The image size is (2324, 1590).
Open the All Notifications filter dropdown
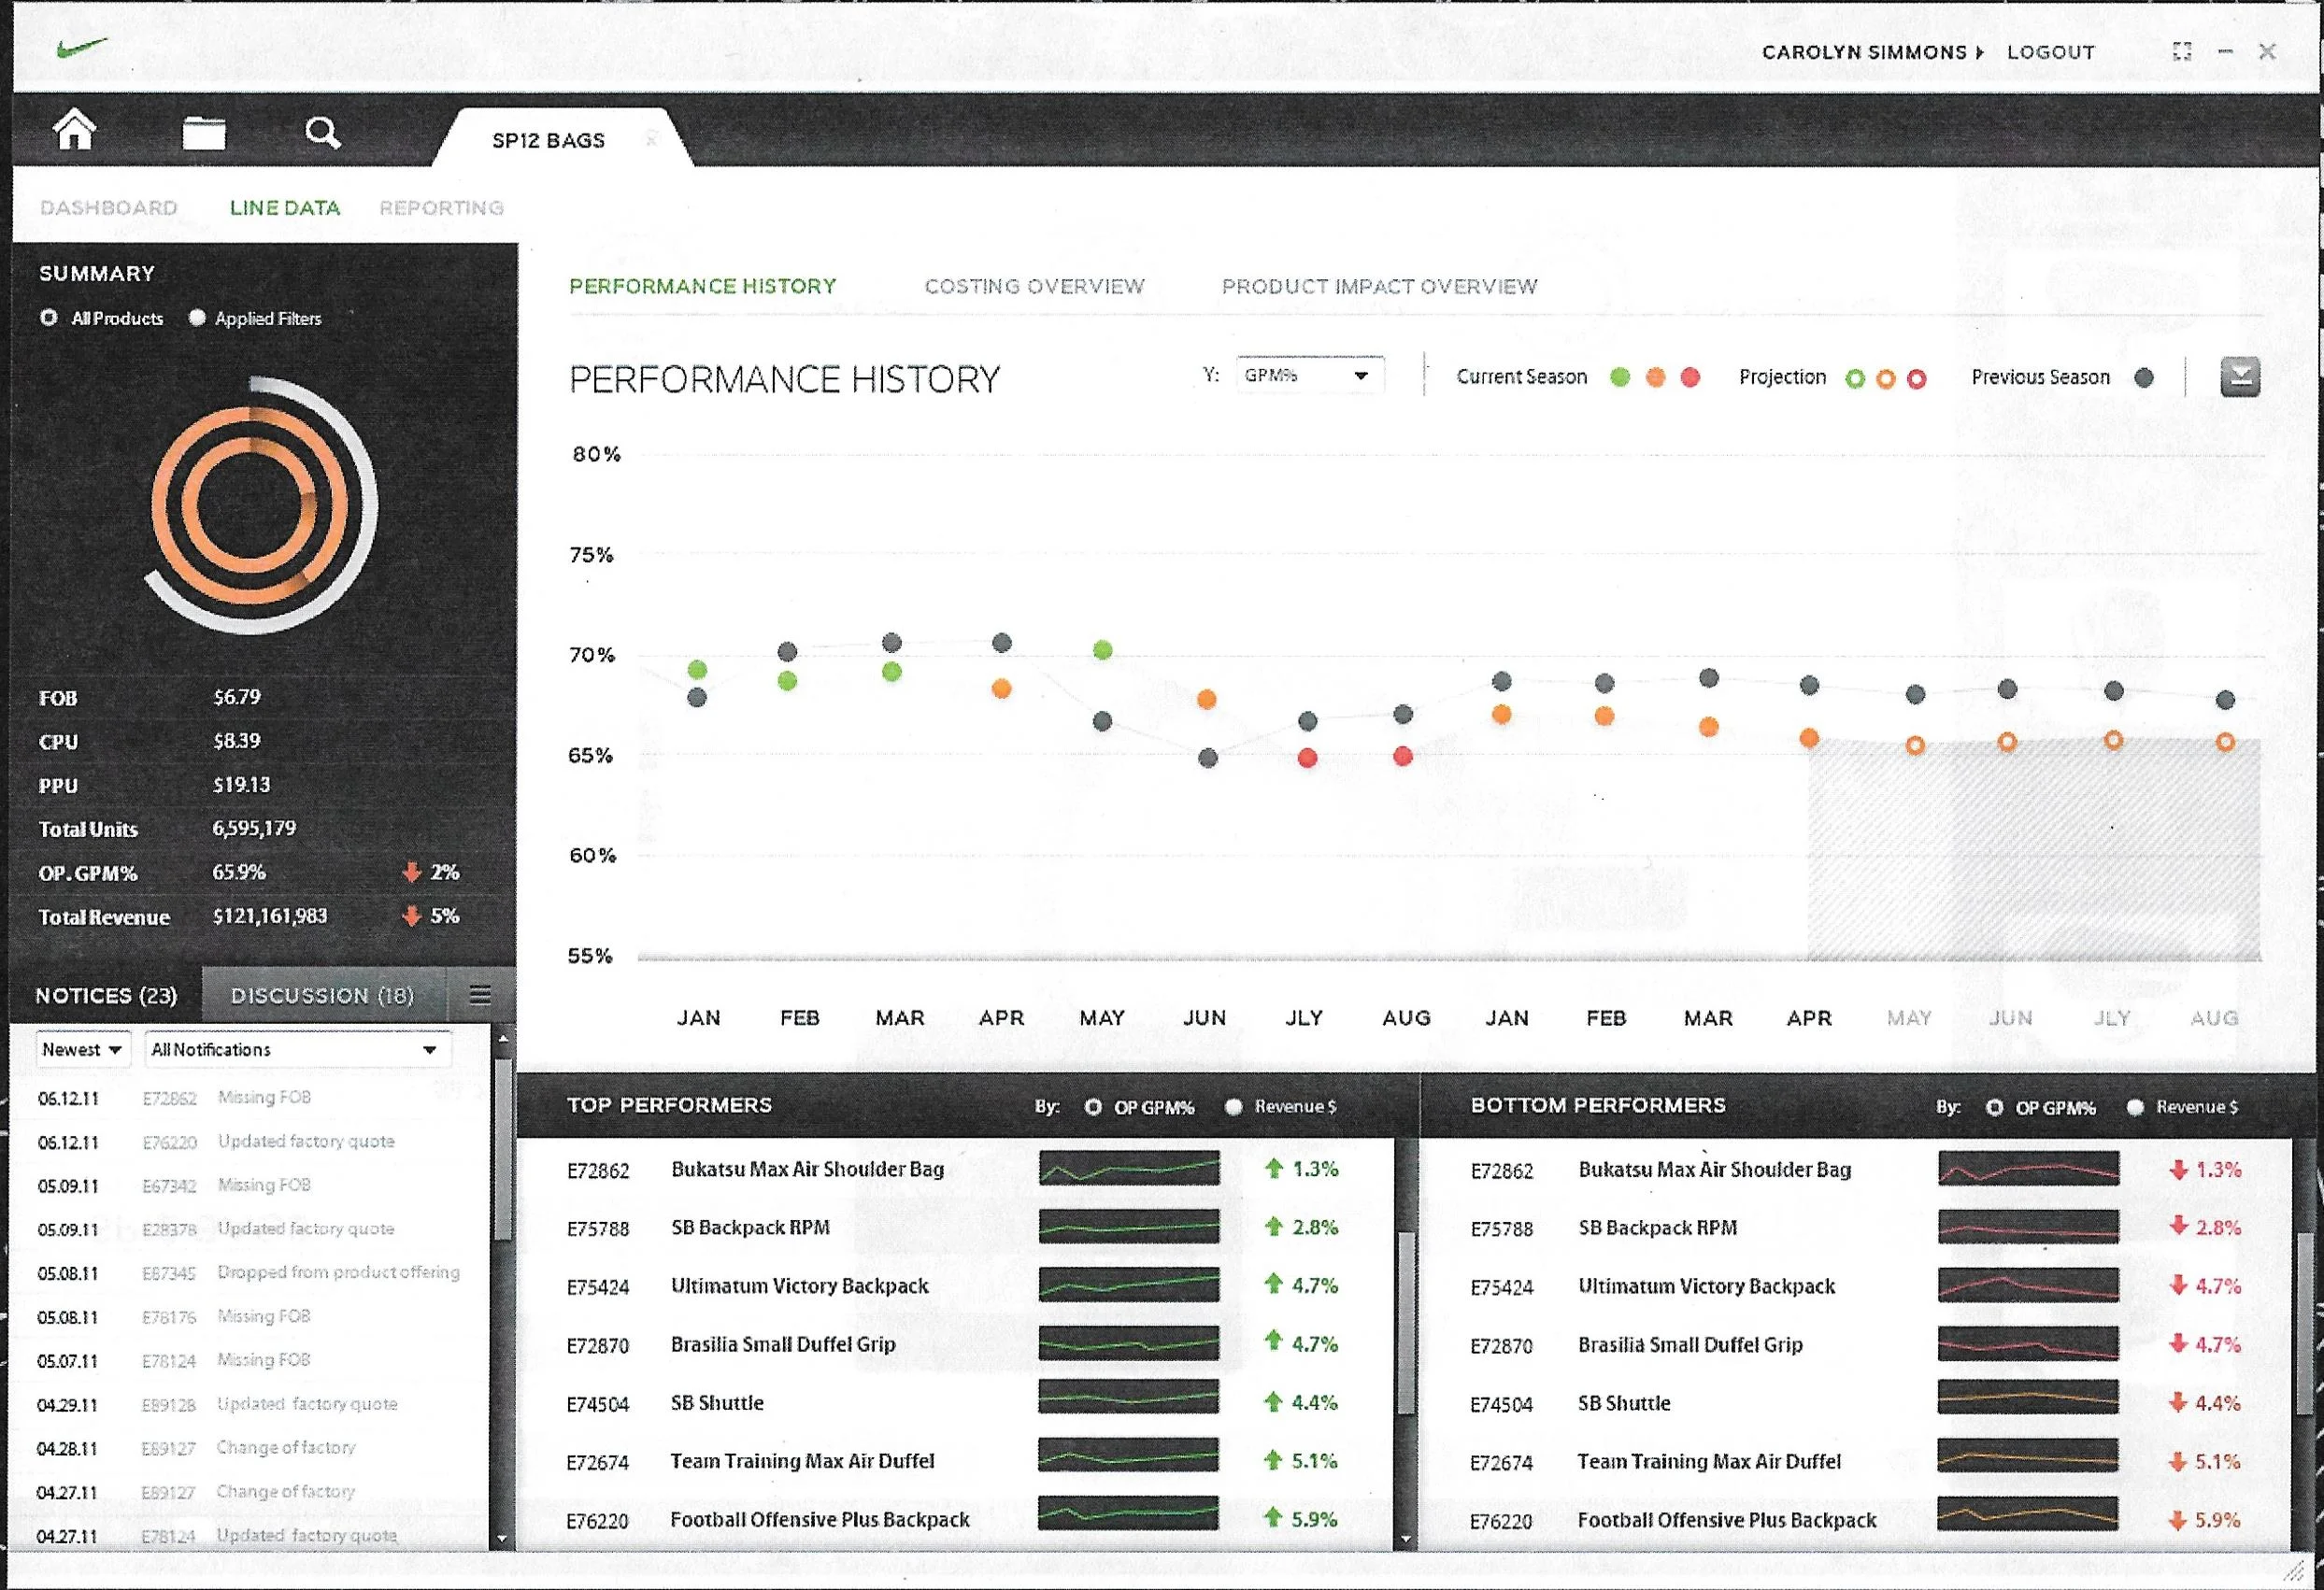tap(297, 1049)
